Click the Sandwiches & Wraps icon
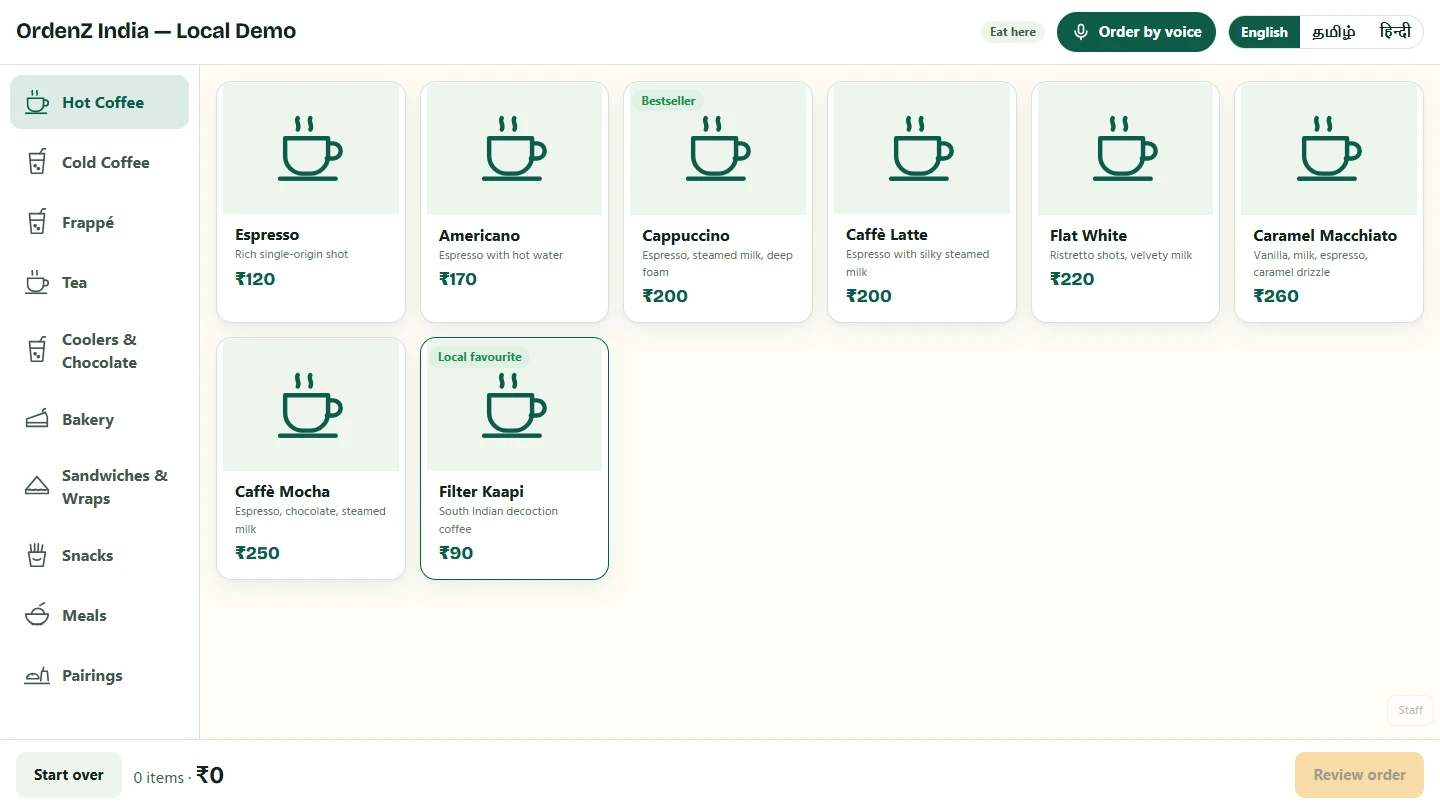The width and height of the screenshot is (1440, 810). click(37, 487)
